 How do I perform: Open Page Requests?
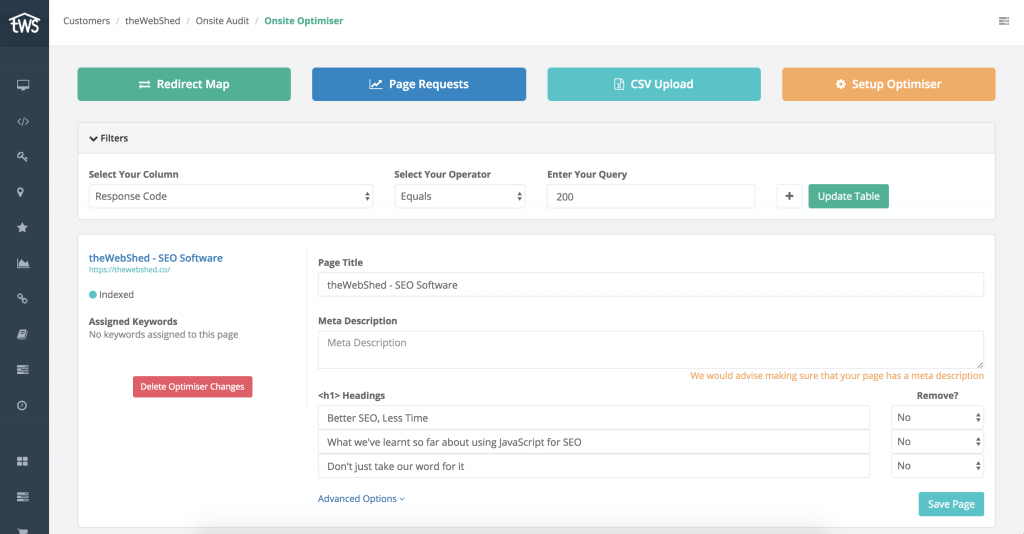tap(419, 84)
